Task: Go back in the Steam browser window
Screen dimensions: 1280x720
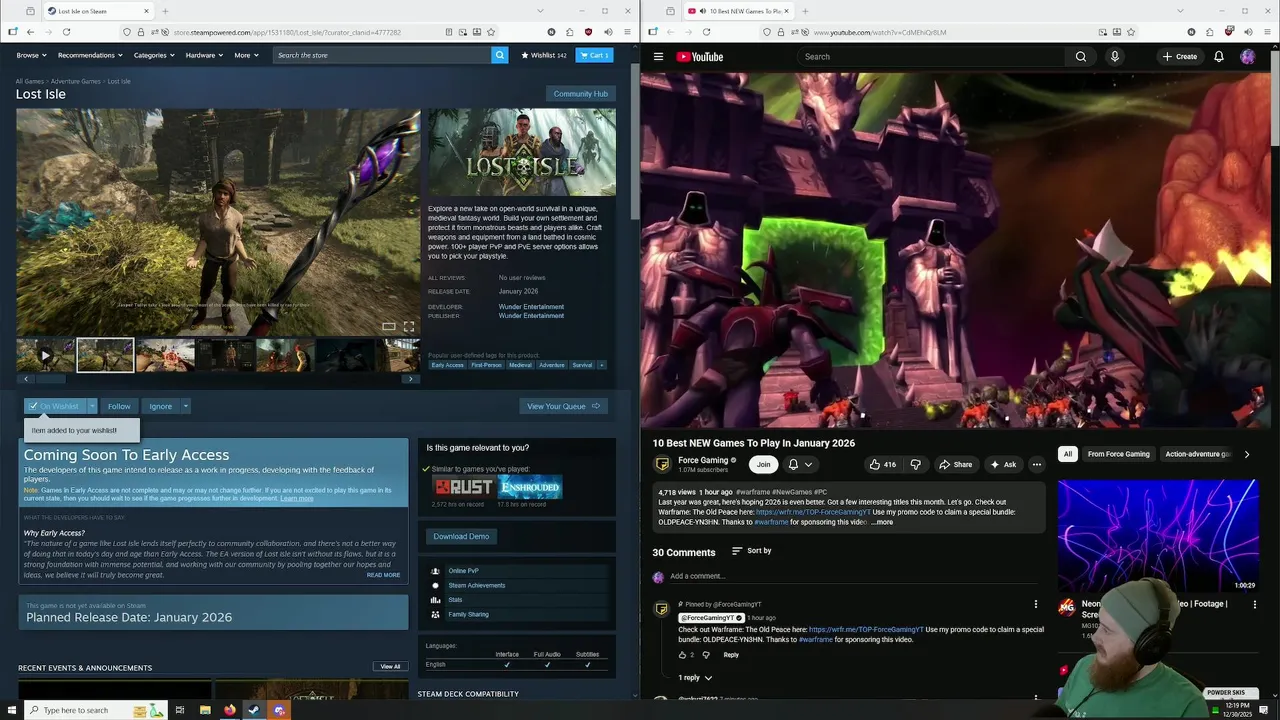Action: [x=30, y=32]
